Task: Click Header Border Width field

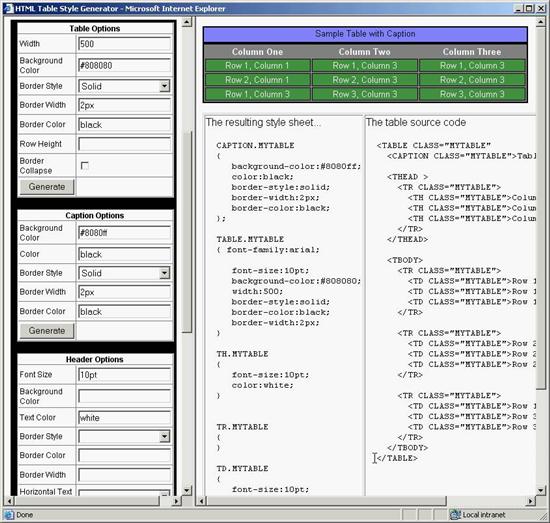Action: pyautogui.click(x=125, y=475)
